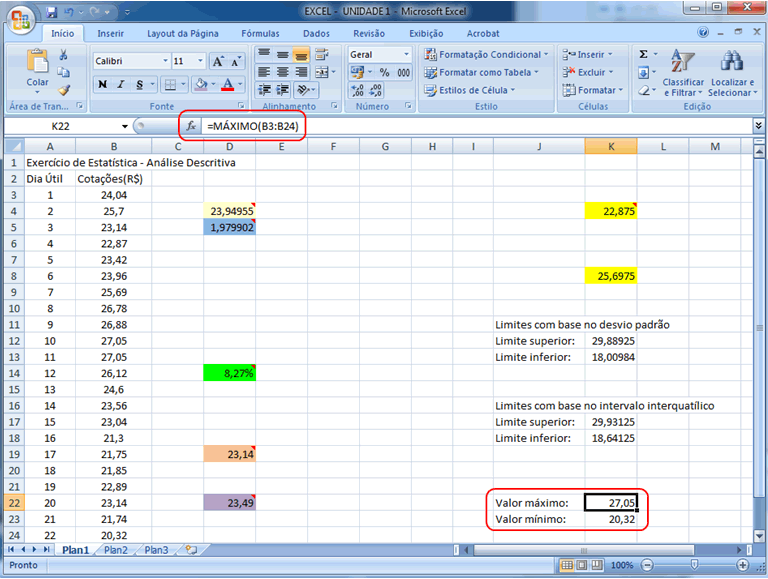Click Formatação Condicional button
The height and width of the screenshot is (579, 768).
click(483, 55)
